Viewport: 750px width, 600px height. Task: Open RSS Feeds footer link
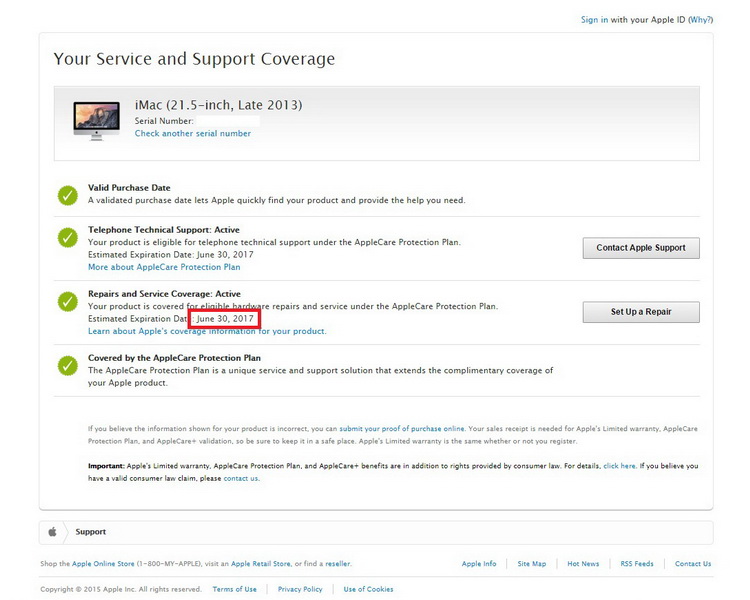(637, 564)
